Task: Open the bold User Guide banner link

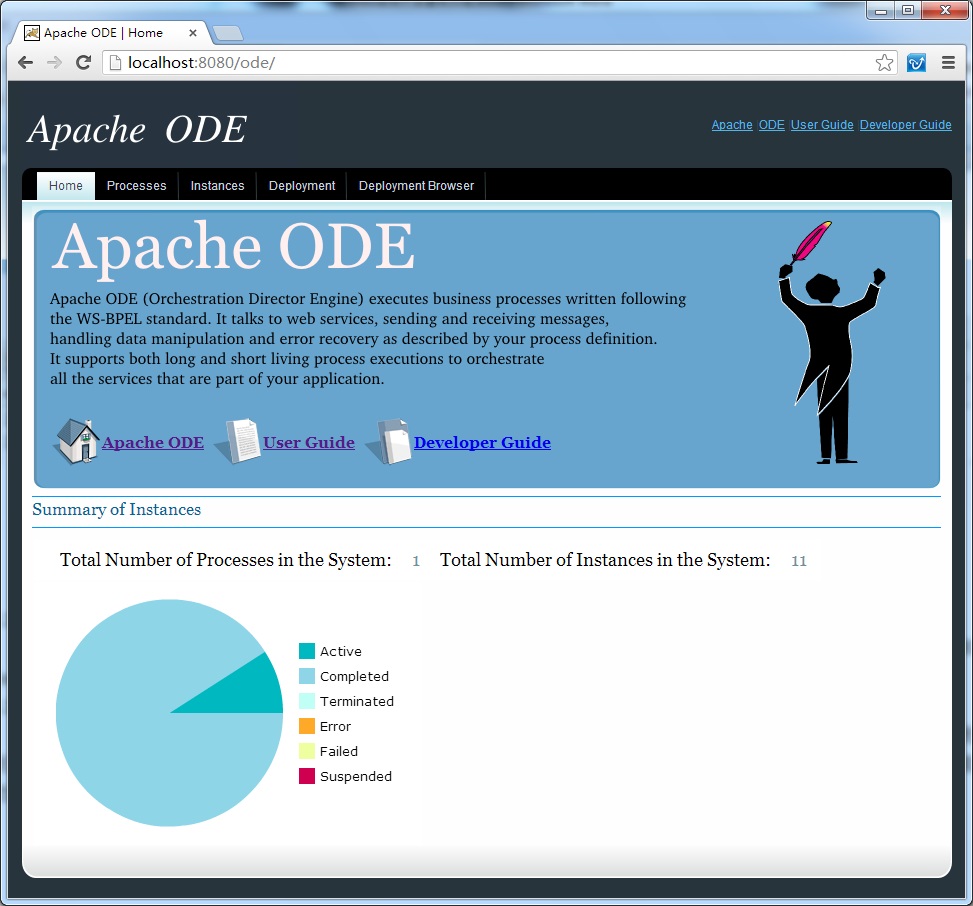Action: tap(309, 442)
